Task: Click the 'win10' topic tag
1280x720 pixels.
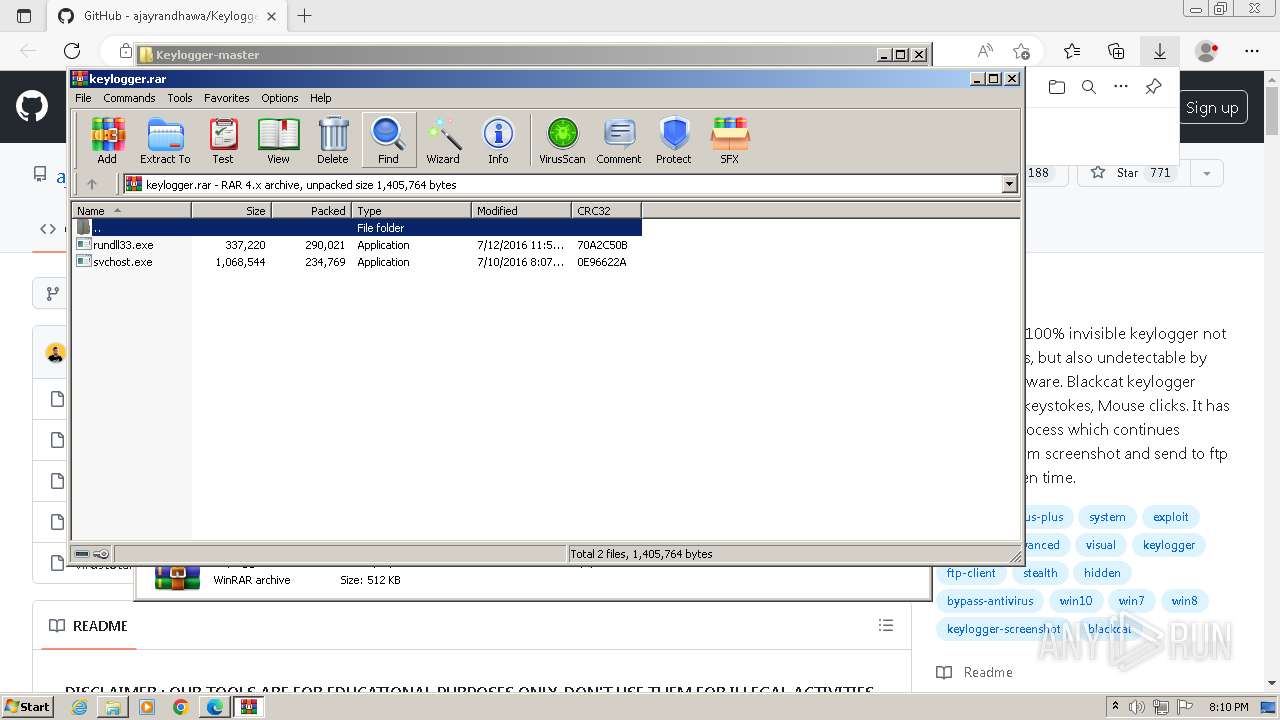Action: pyautogui.click(x=1076, y=601)
